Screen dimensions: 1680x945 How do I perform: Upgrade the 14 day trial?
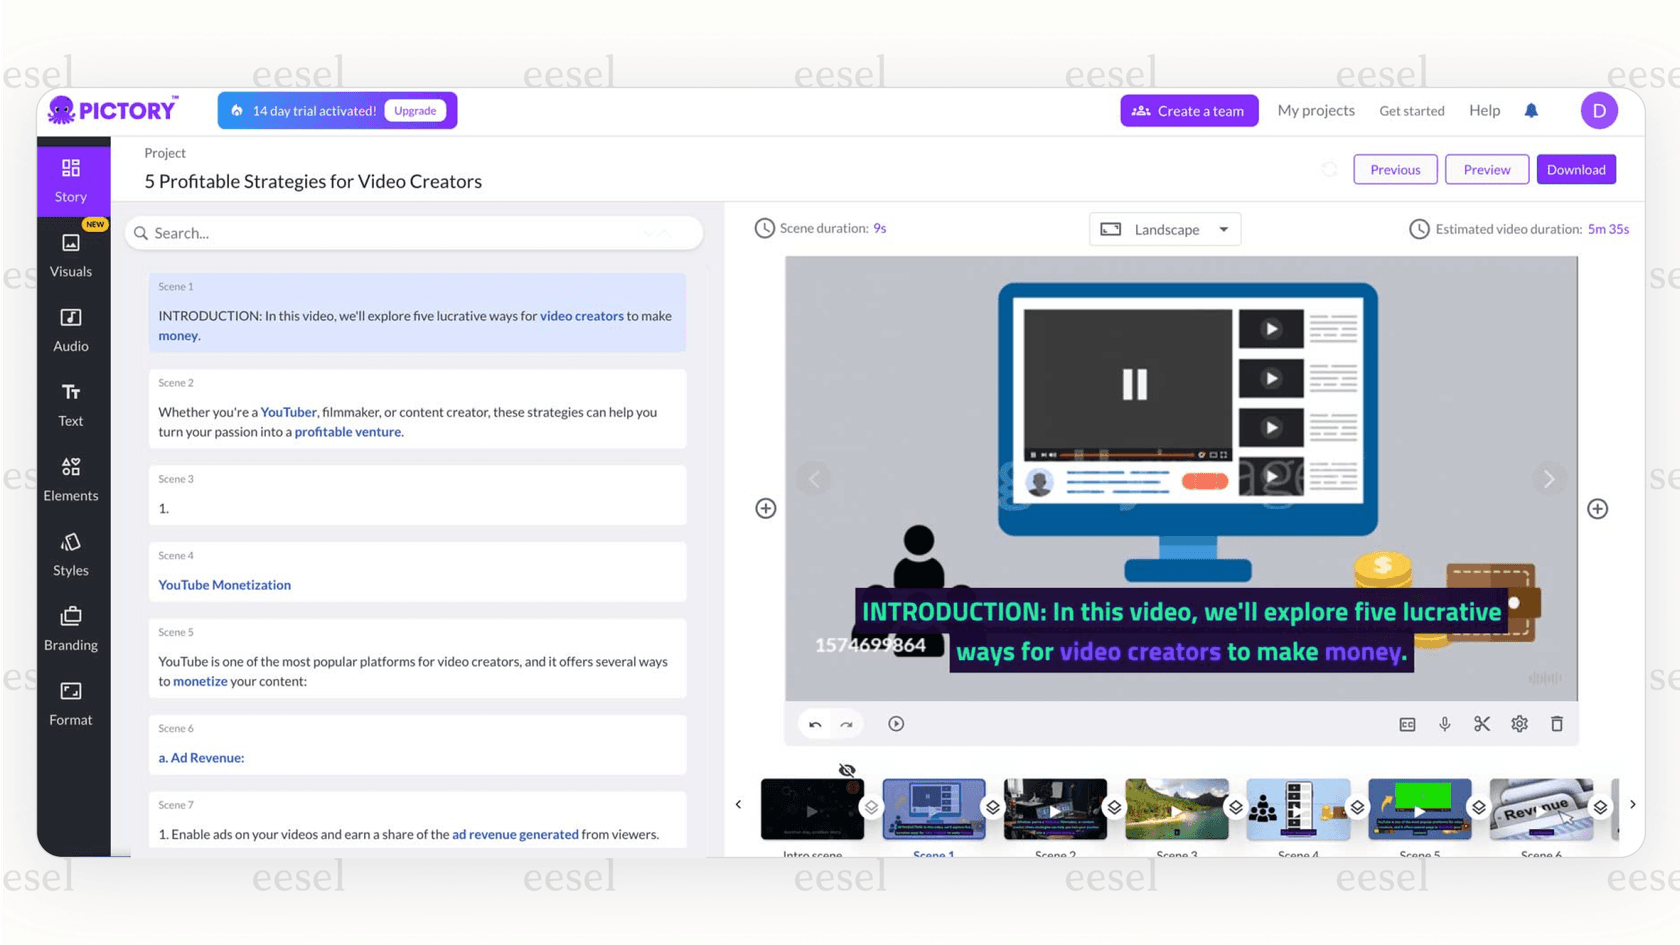coord(415,110)
